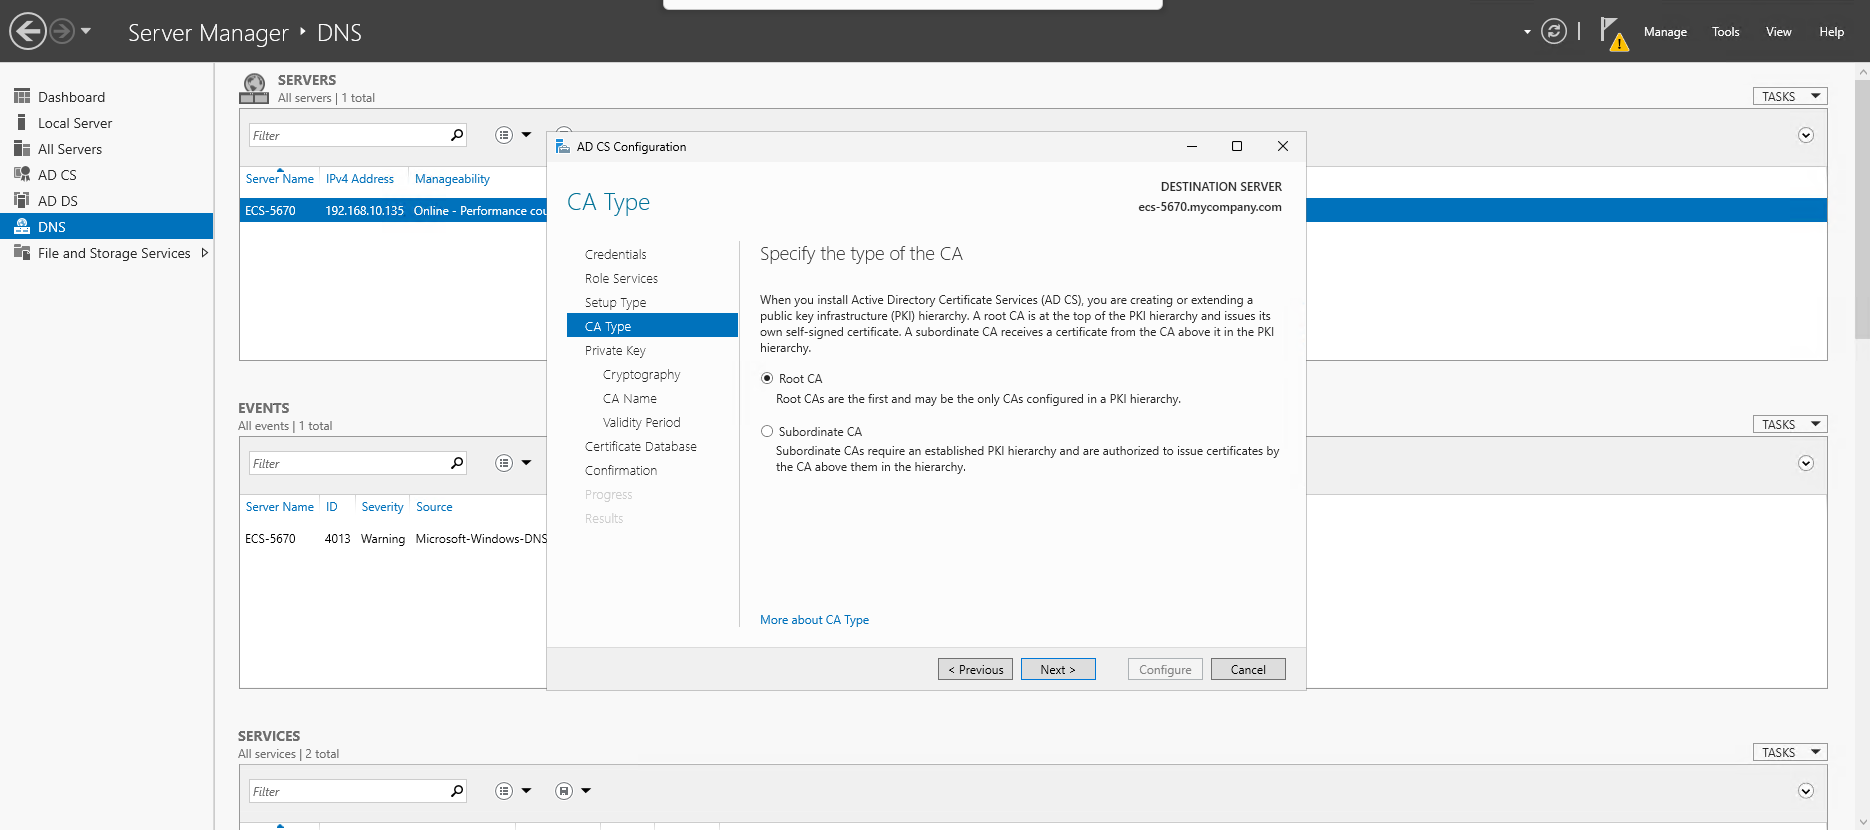The height and width of the screenshot is (830, 1870).
Task: Select the Subordinate CA radio option
Action: click(767, 432)
